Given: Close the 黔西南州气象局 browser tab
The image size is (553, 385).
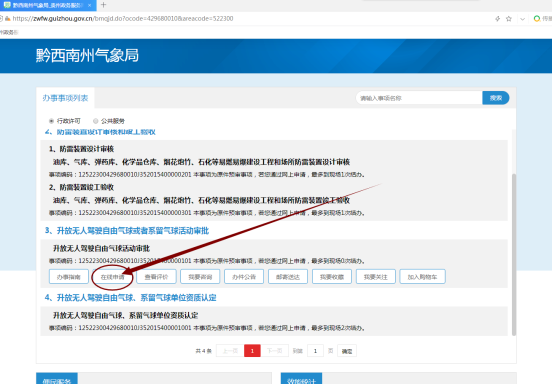Looking at the screenshot, I should coord(90,5).
